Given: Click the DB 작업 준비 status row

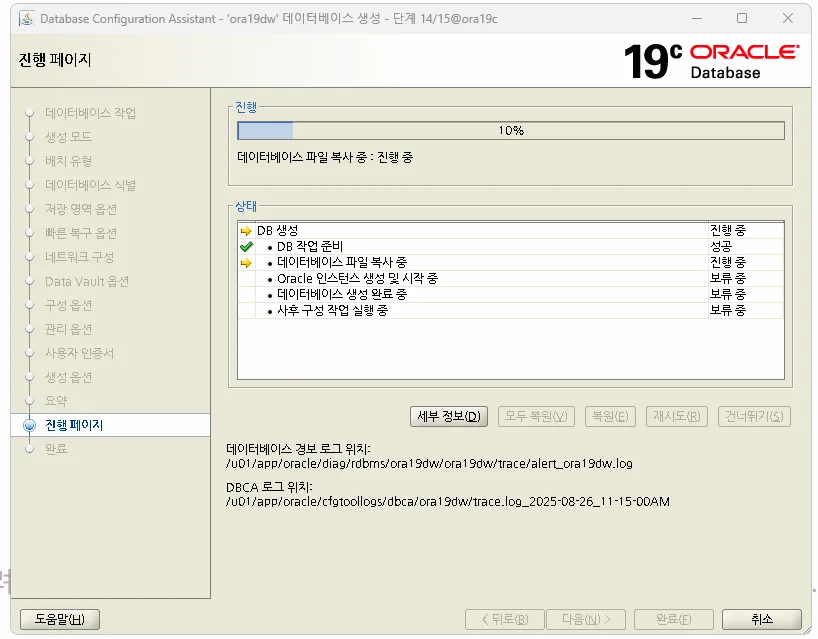Looking at the screenshot, I should pyautogui.click(x=511, y=246).
